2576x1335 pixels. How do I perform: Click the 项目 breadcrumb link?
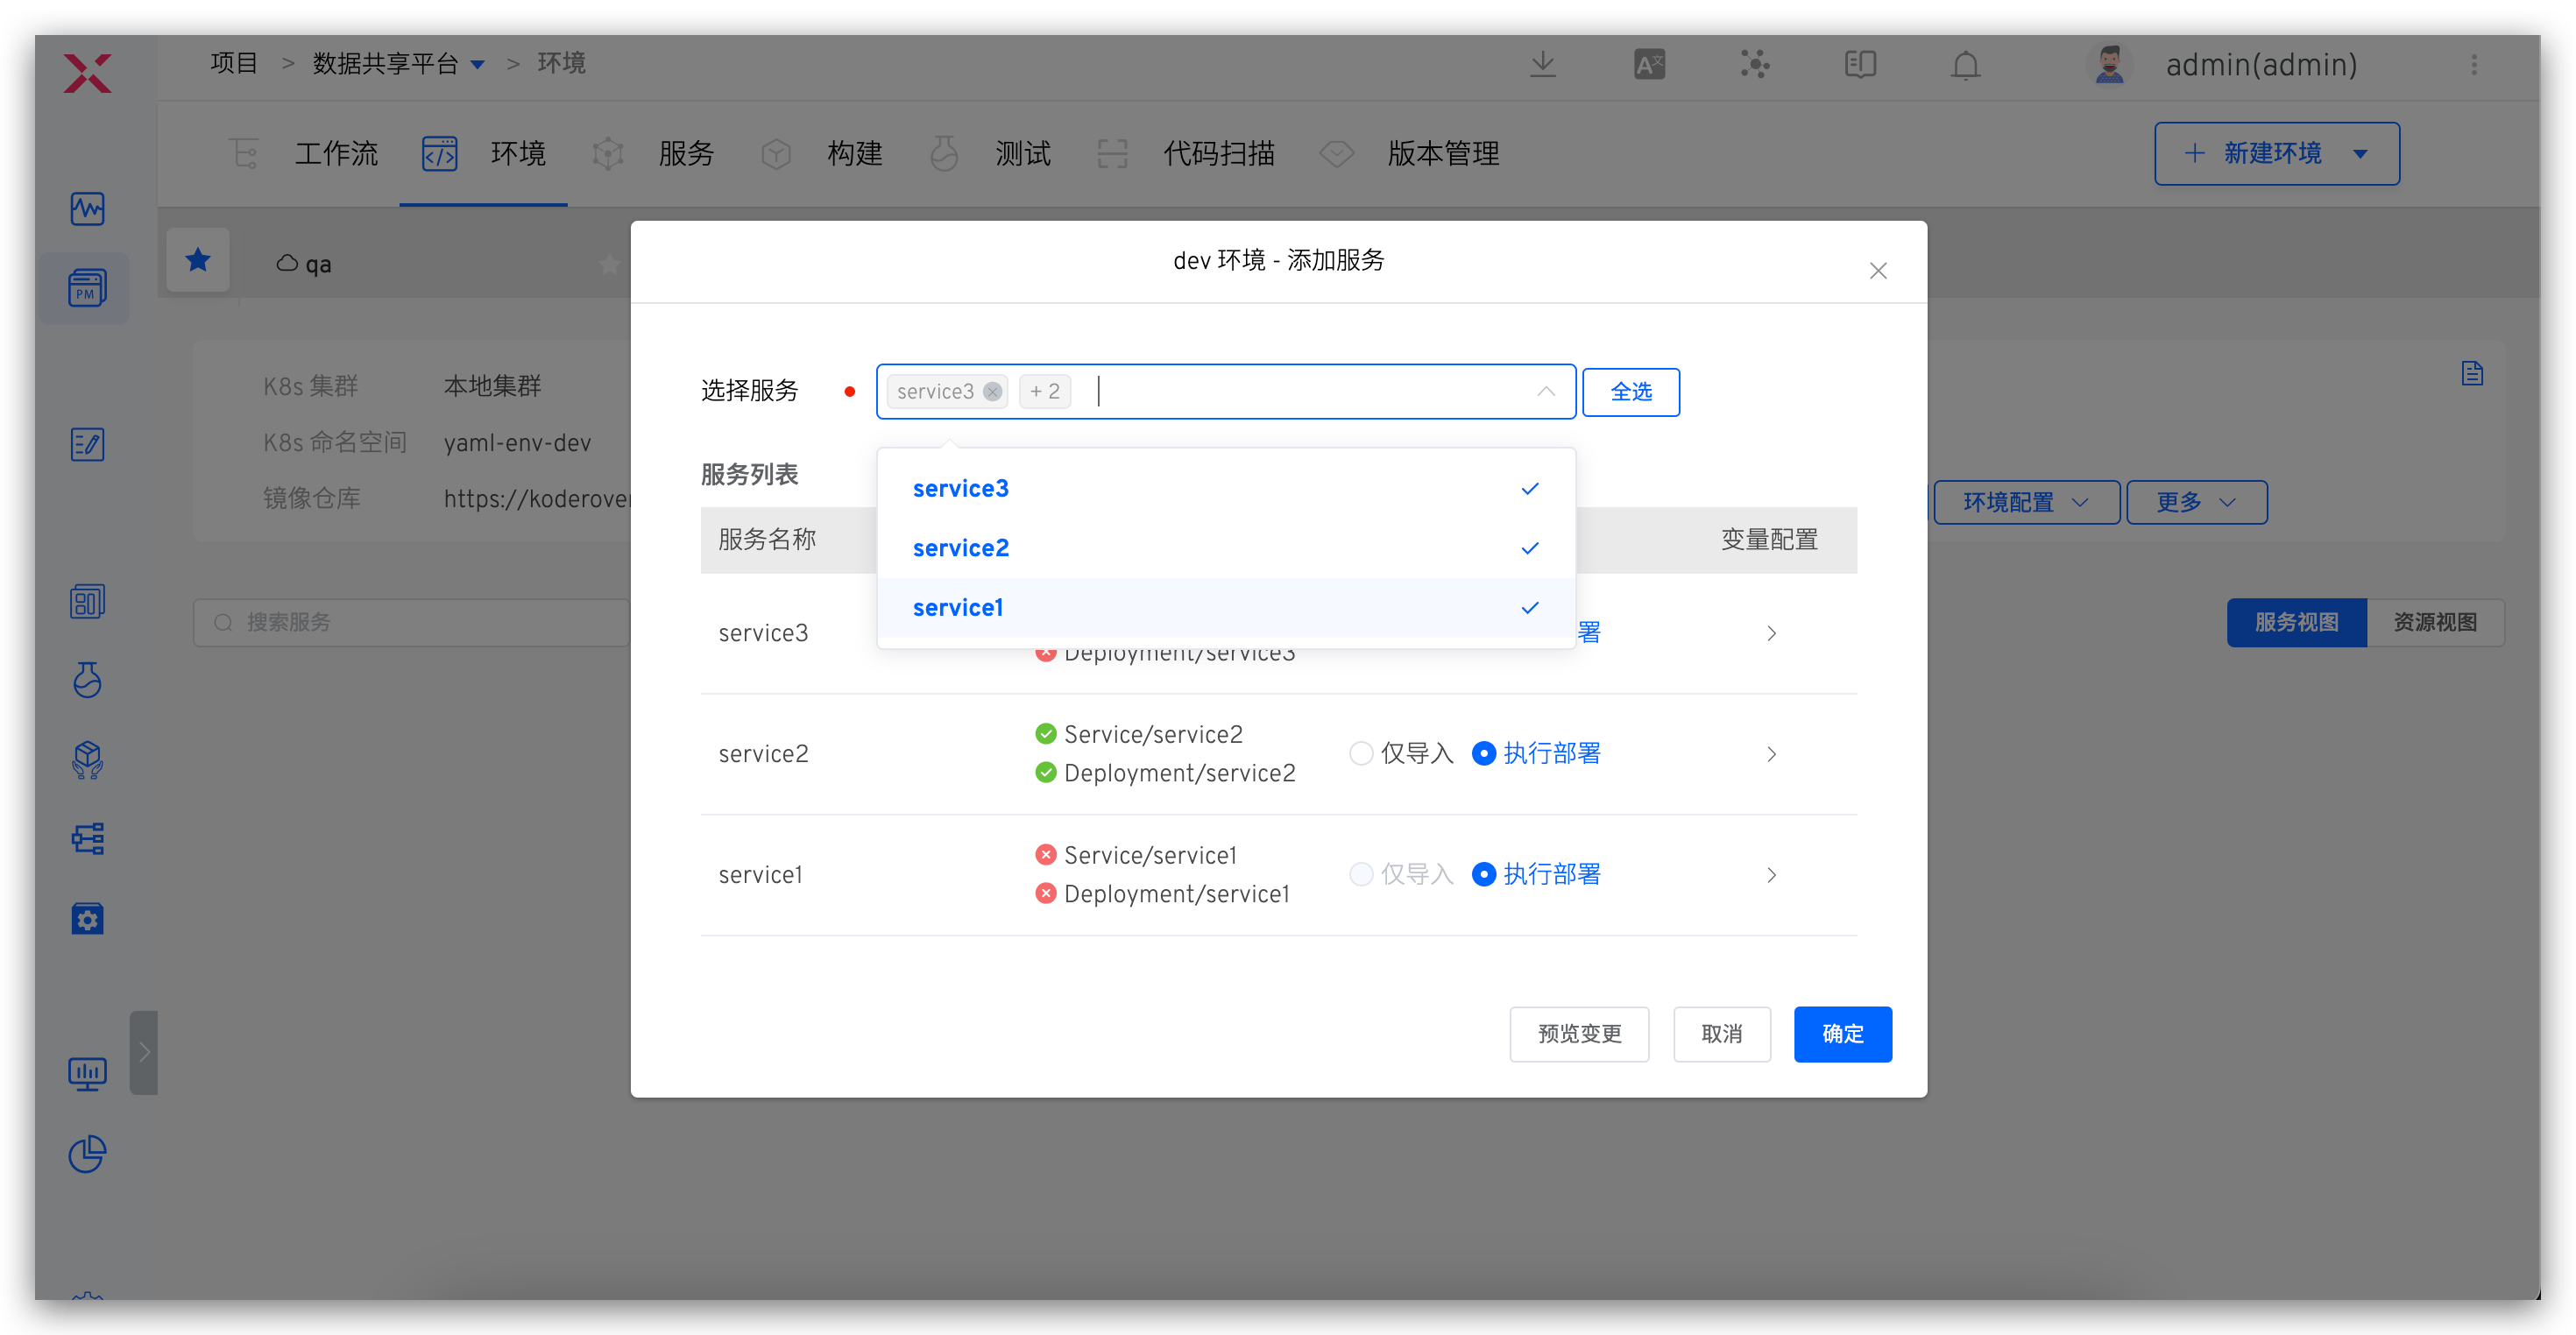coord(234,64)
